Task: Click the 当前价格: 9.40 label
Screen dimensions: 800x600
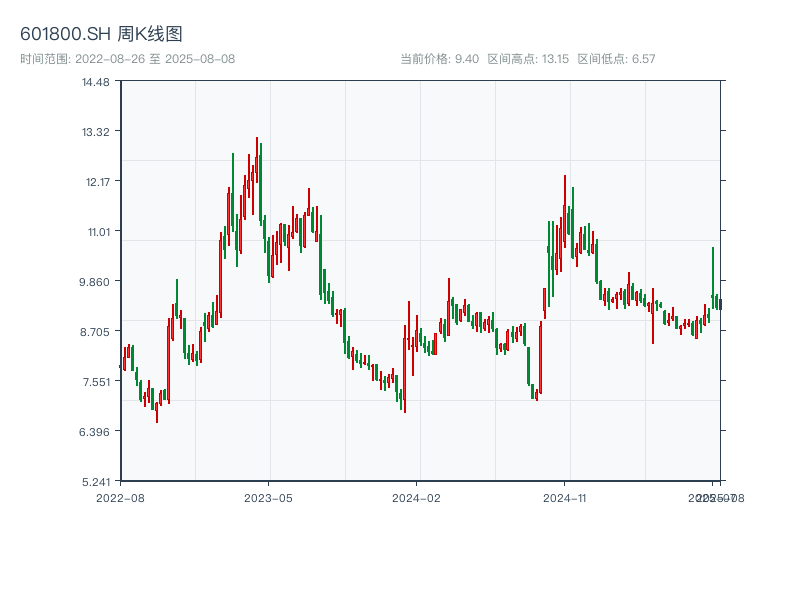Action: (x=439, y=59)
